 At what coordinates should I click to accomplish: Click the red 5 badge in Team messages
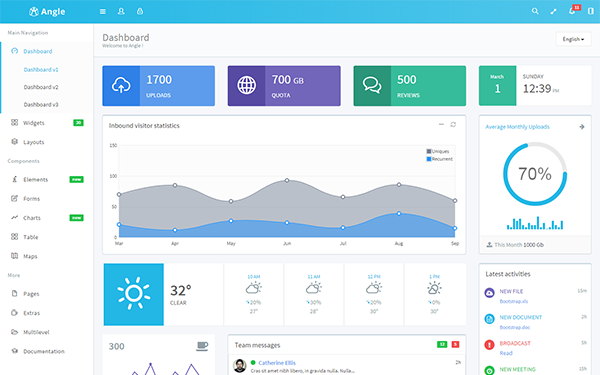[455, 344]
